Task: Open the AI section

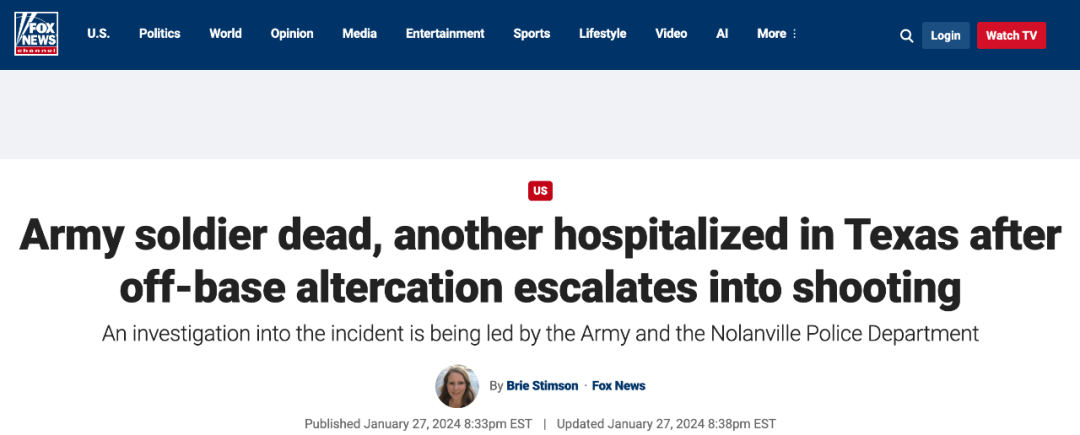Action: click(722, 34)
